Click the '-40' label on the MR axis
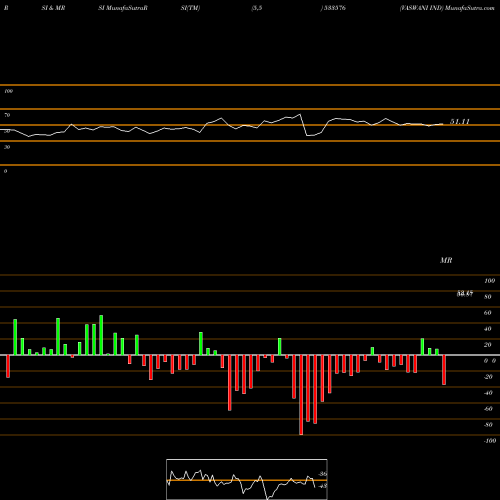 pos(488,393)
